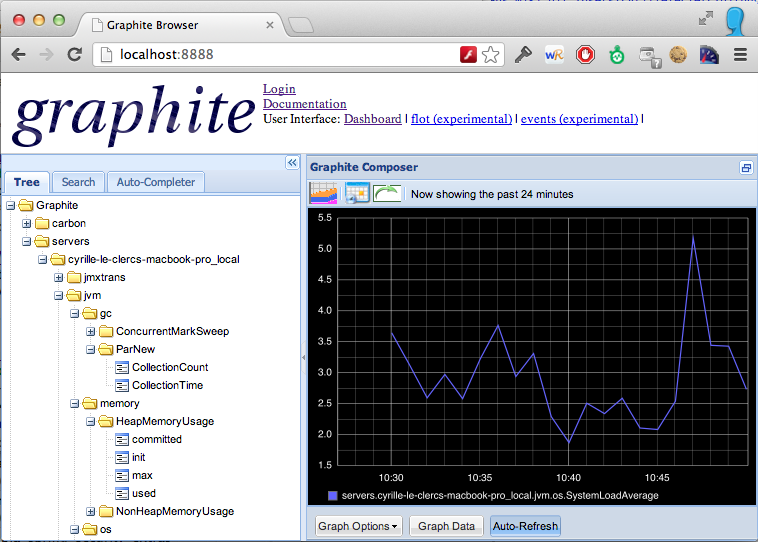Collapse the gc folder
Screen dimensions: 758x542
[74, 314]
